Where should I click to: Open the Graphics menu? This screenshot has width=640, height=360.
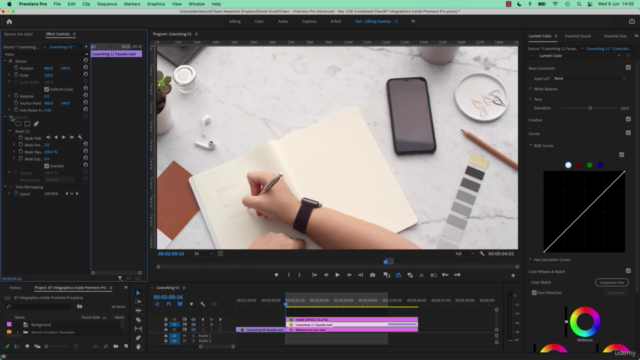156,4
